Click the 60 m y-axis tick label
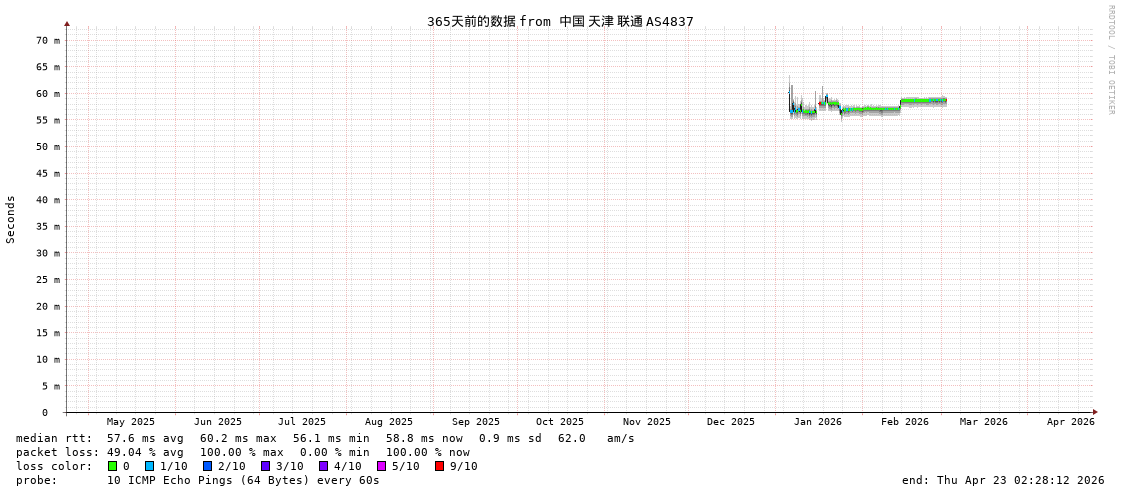The height and width of the screenshot is (494, 1121). click(49, 94)
